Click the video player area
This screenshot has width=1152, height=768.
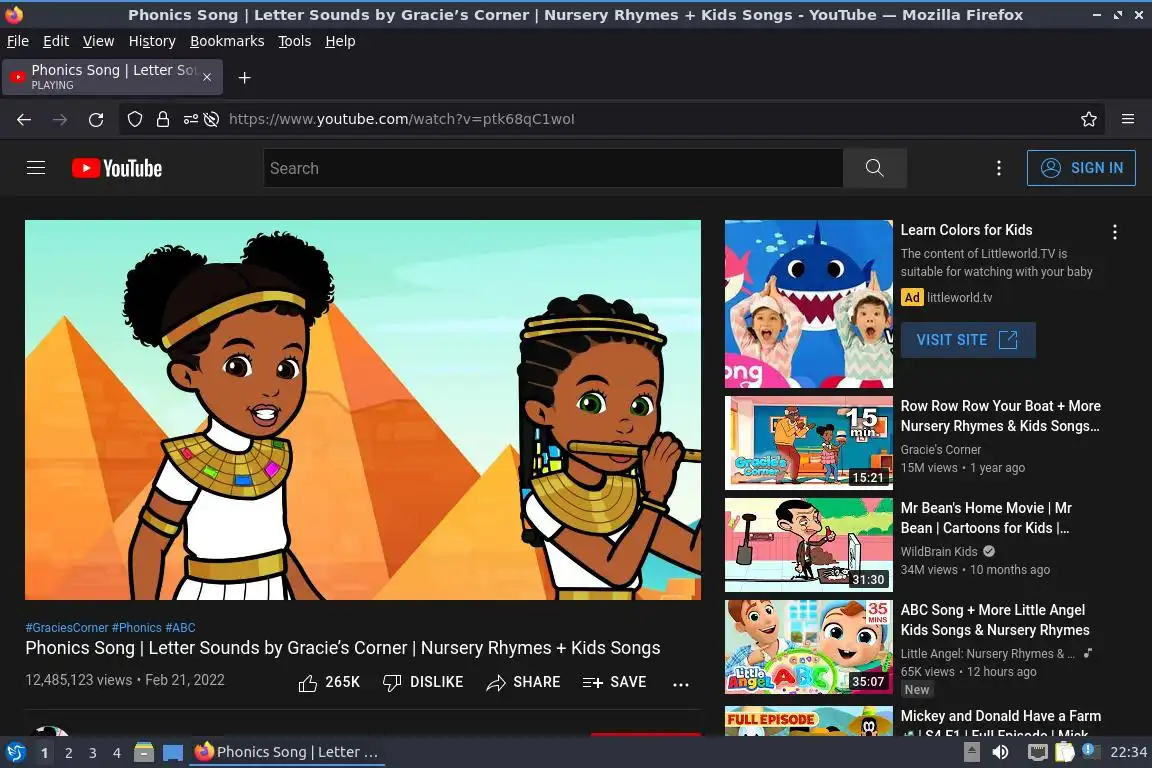coord(363,409)
